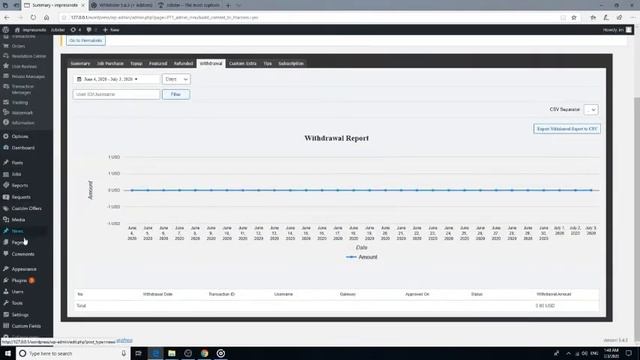This screenshot has width=640, height=360.
Task: Open User Reviews star icon
Action: (6, 66)
